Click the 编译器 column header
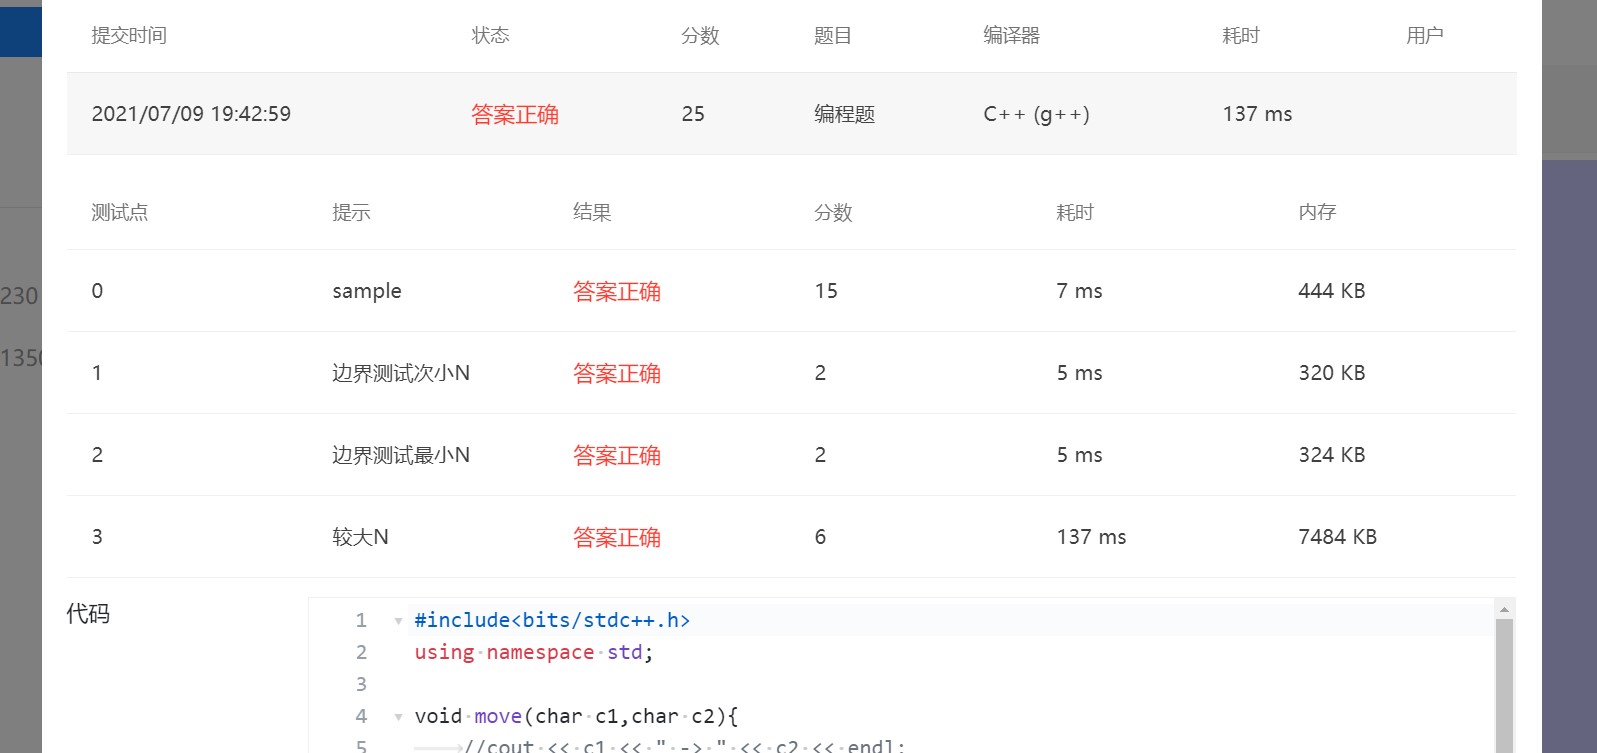Viewport: 1597px width, 753px height. (x=1012, y=36)
